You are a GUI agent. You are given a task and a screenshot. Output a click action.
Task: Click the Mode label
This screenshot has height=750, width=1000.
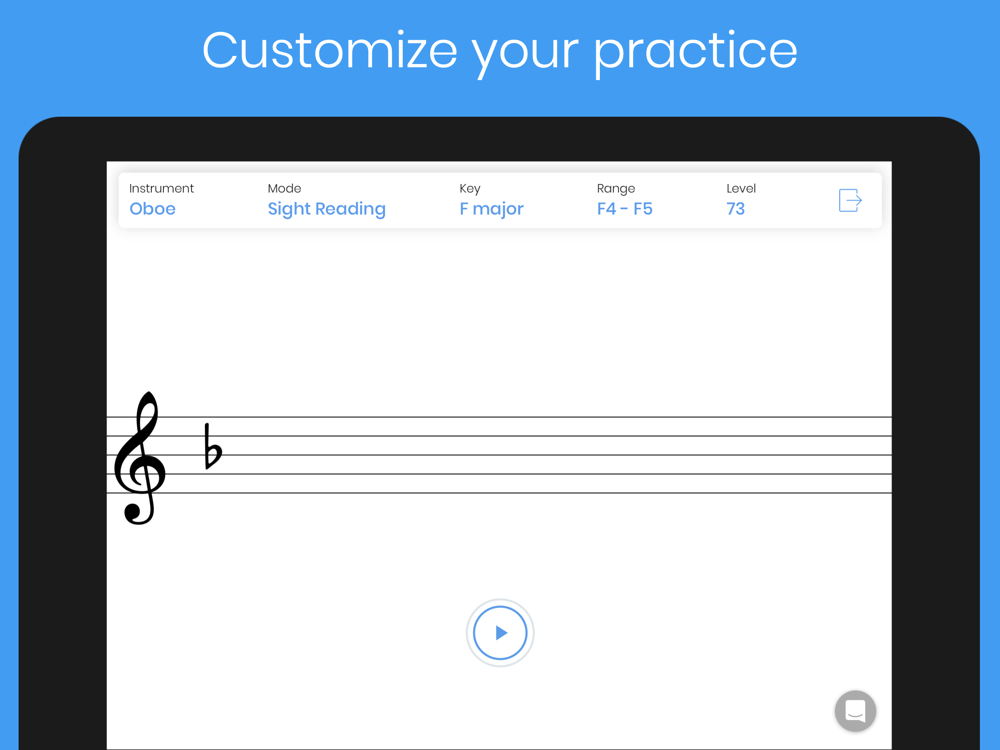point(284,188)
